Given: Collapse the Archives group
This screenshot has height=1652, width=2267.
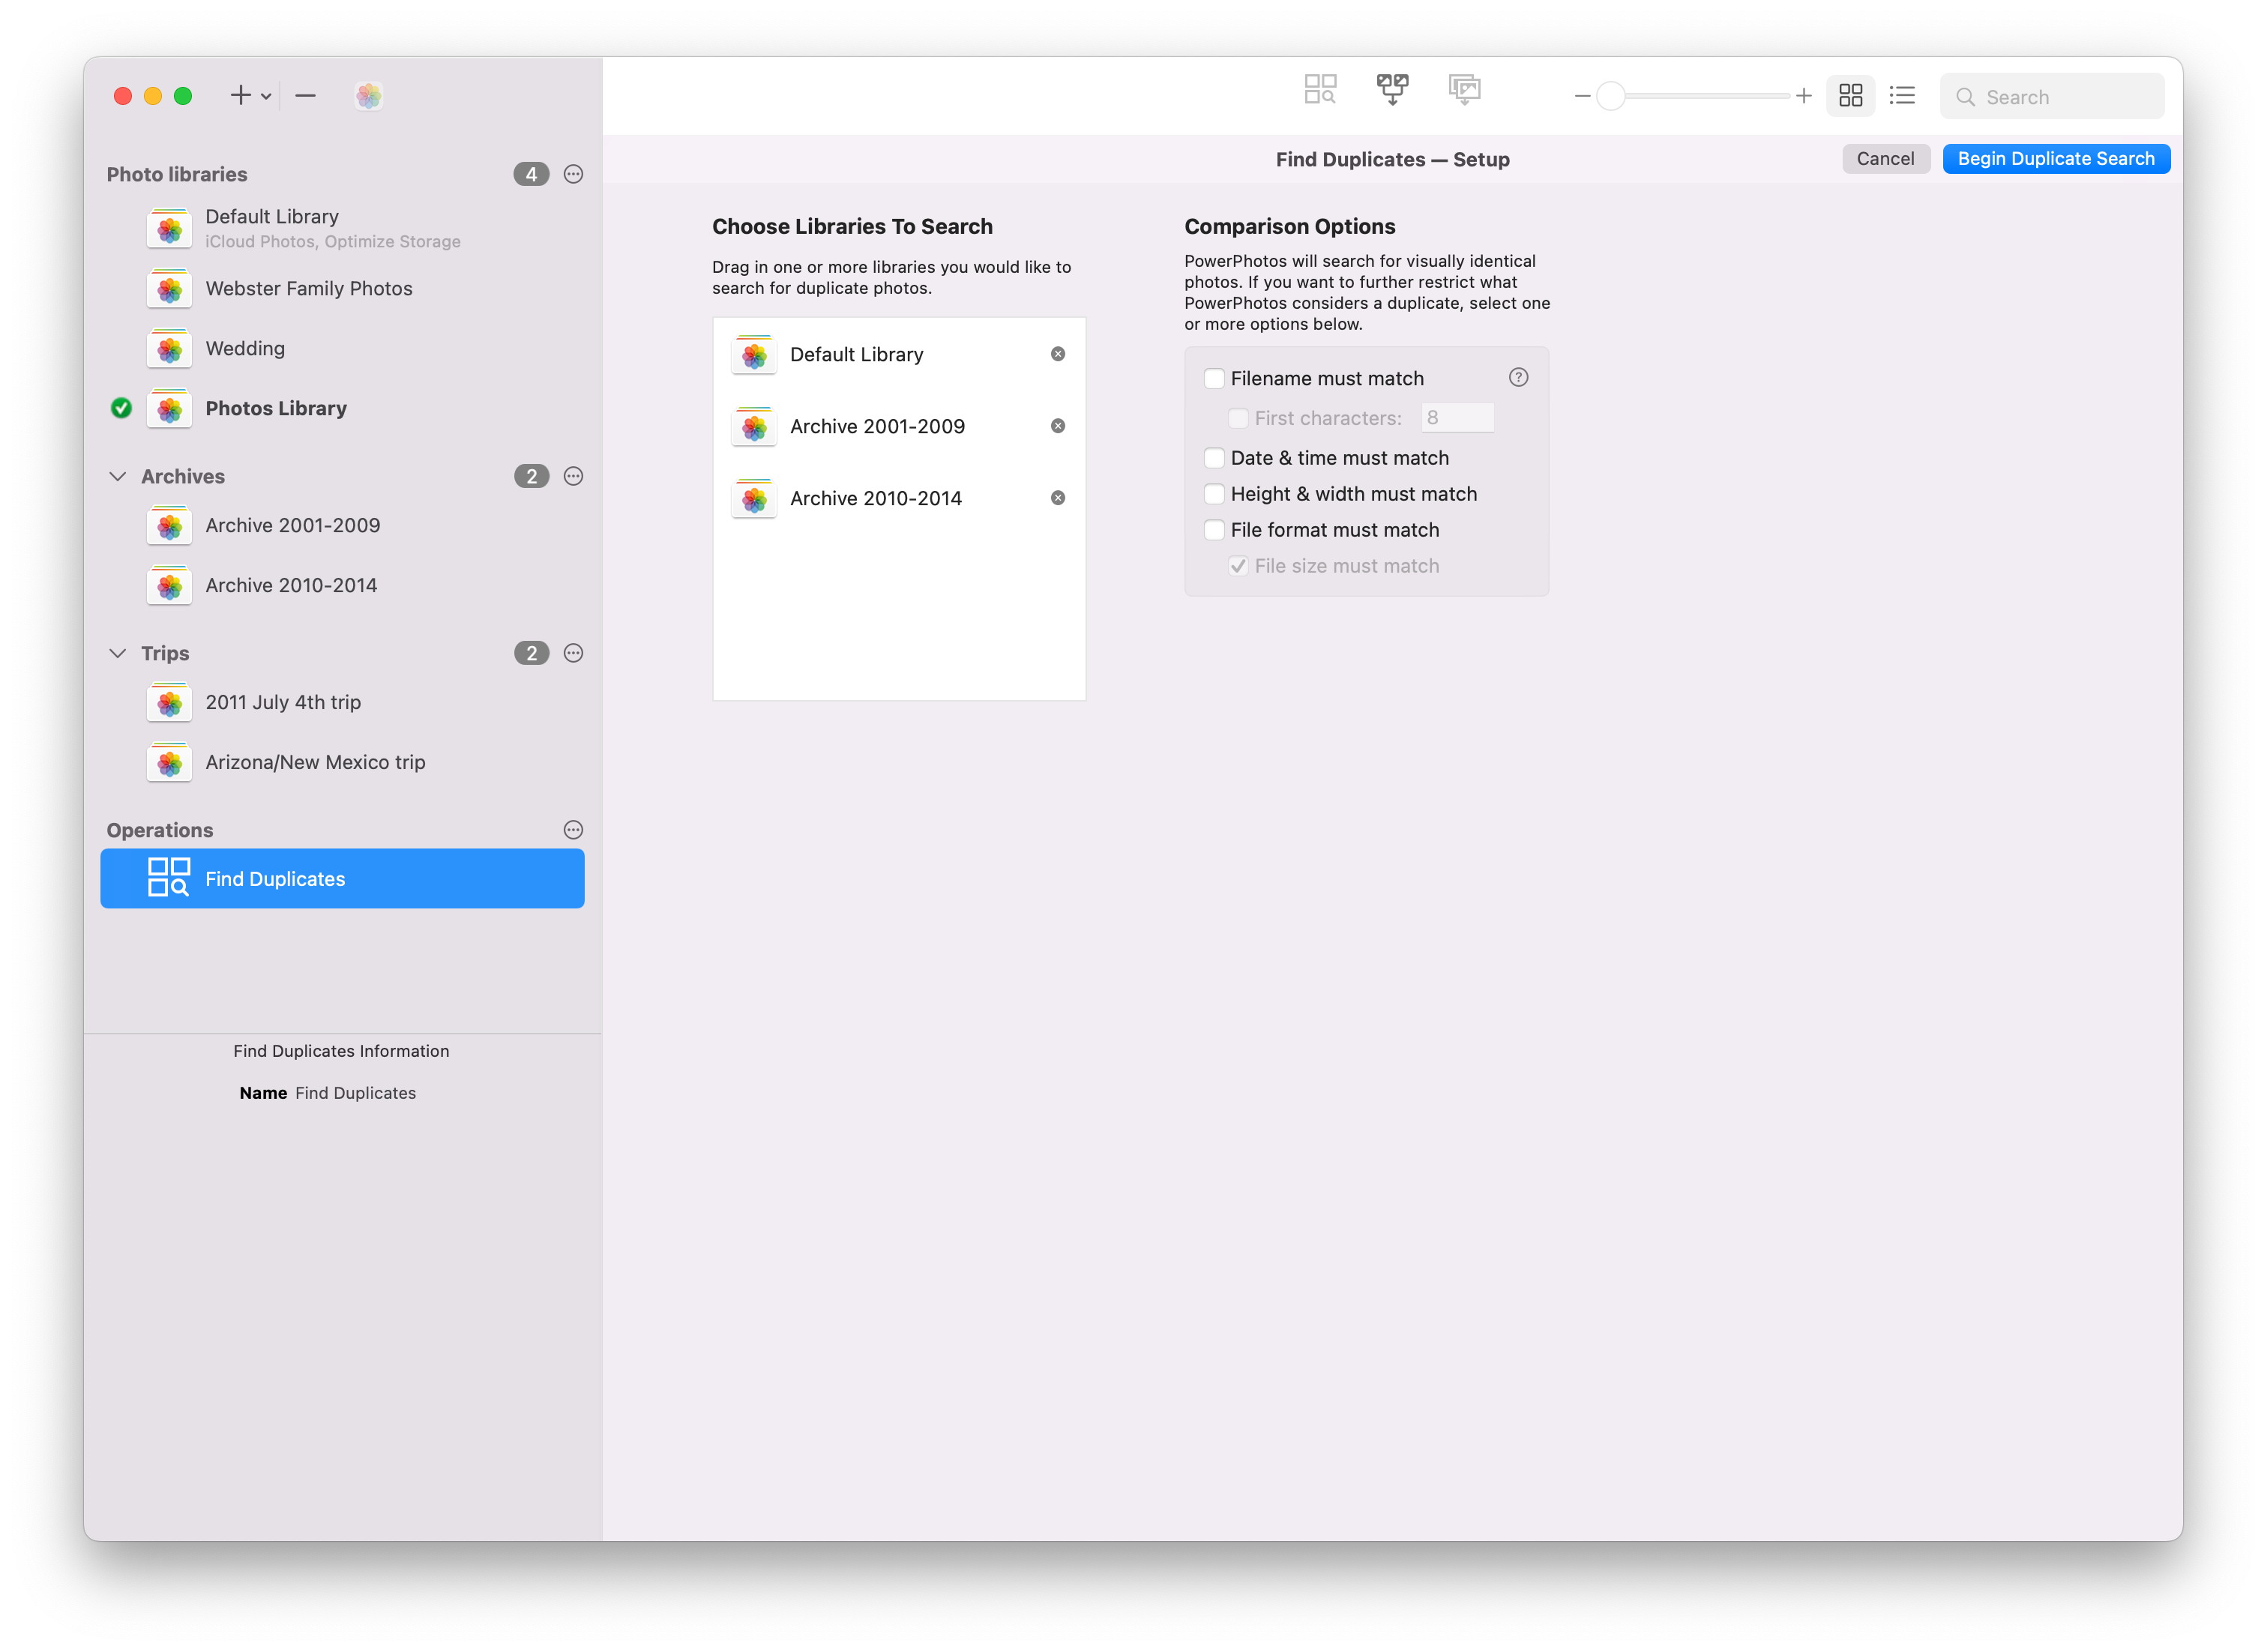Looking at the screenshot, I should click(x=118, y=477).
